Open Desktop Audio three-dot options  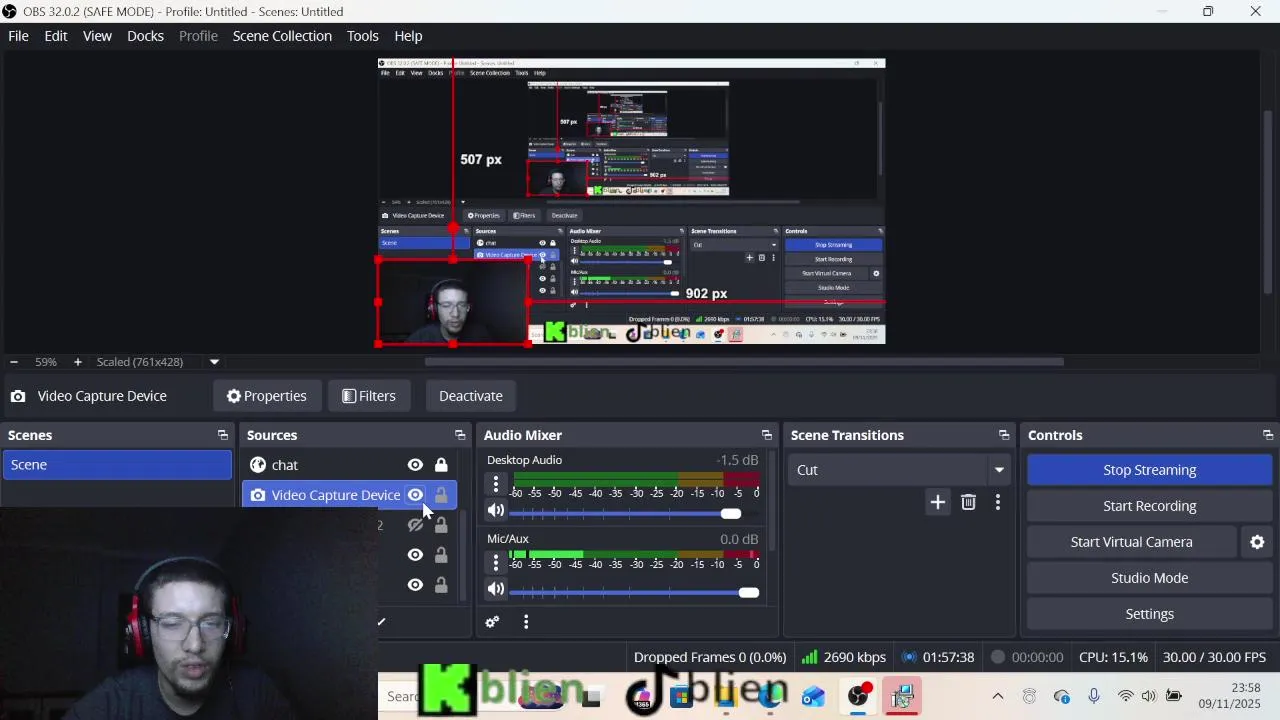496,484
